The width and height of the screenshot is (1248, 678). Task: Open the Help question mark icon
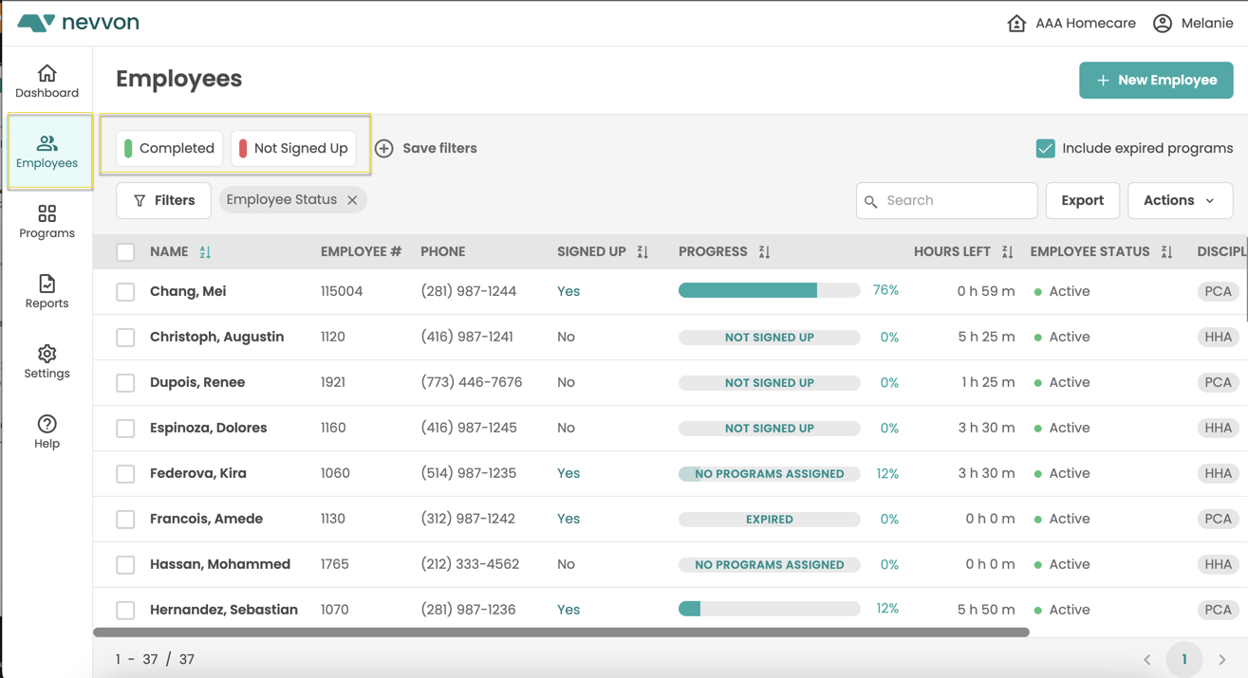coord(47,424)
